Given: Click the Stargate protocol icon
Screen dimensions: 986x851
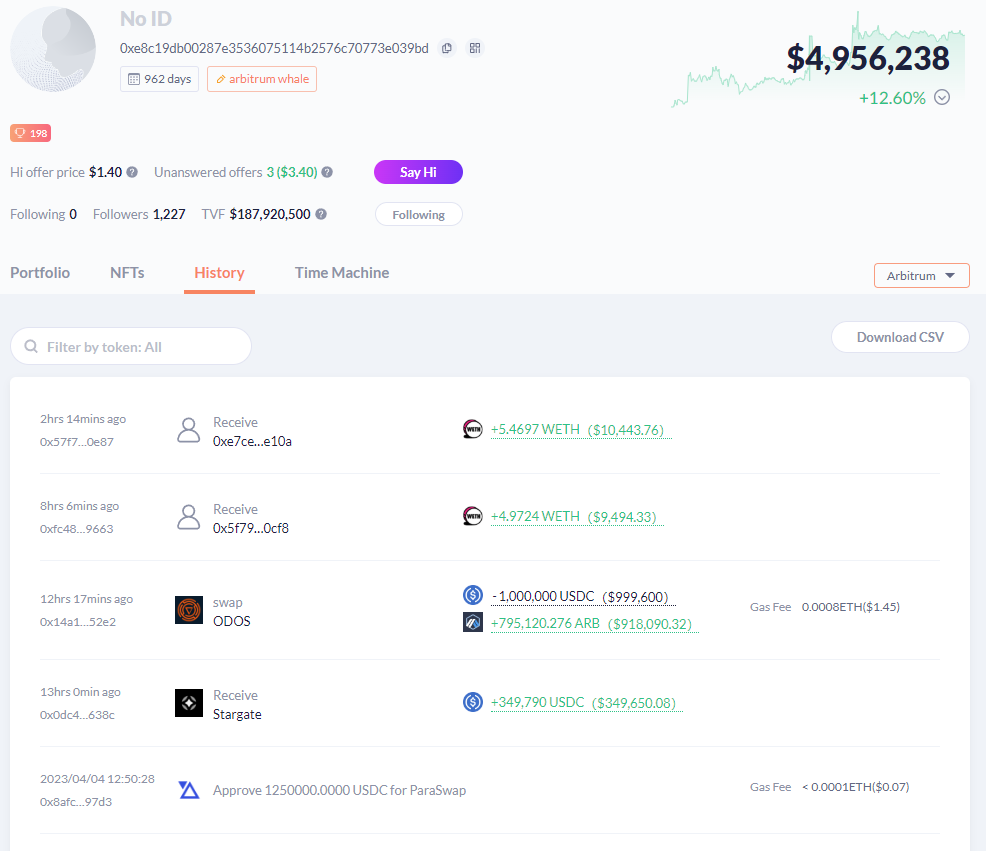Looking at the screenshot, I should pyautogui.click(x=189, y=703).
